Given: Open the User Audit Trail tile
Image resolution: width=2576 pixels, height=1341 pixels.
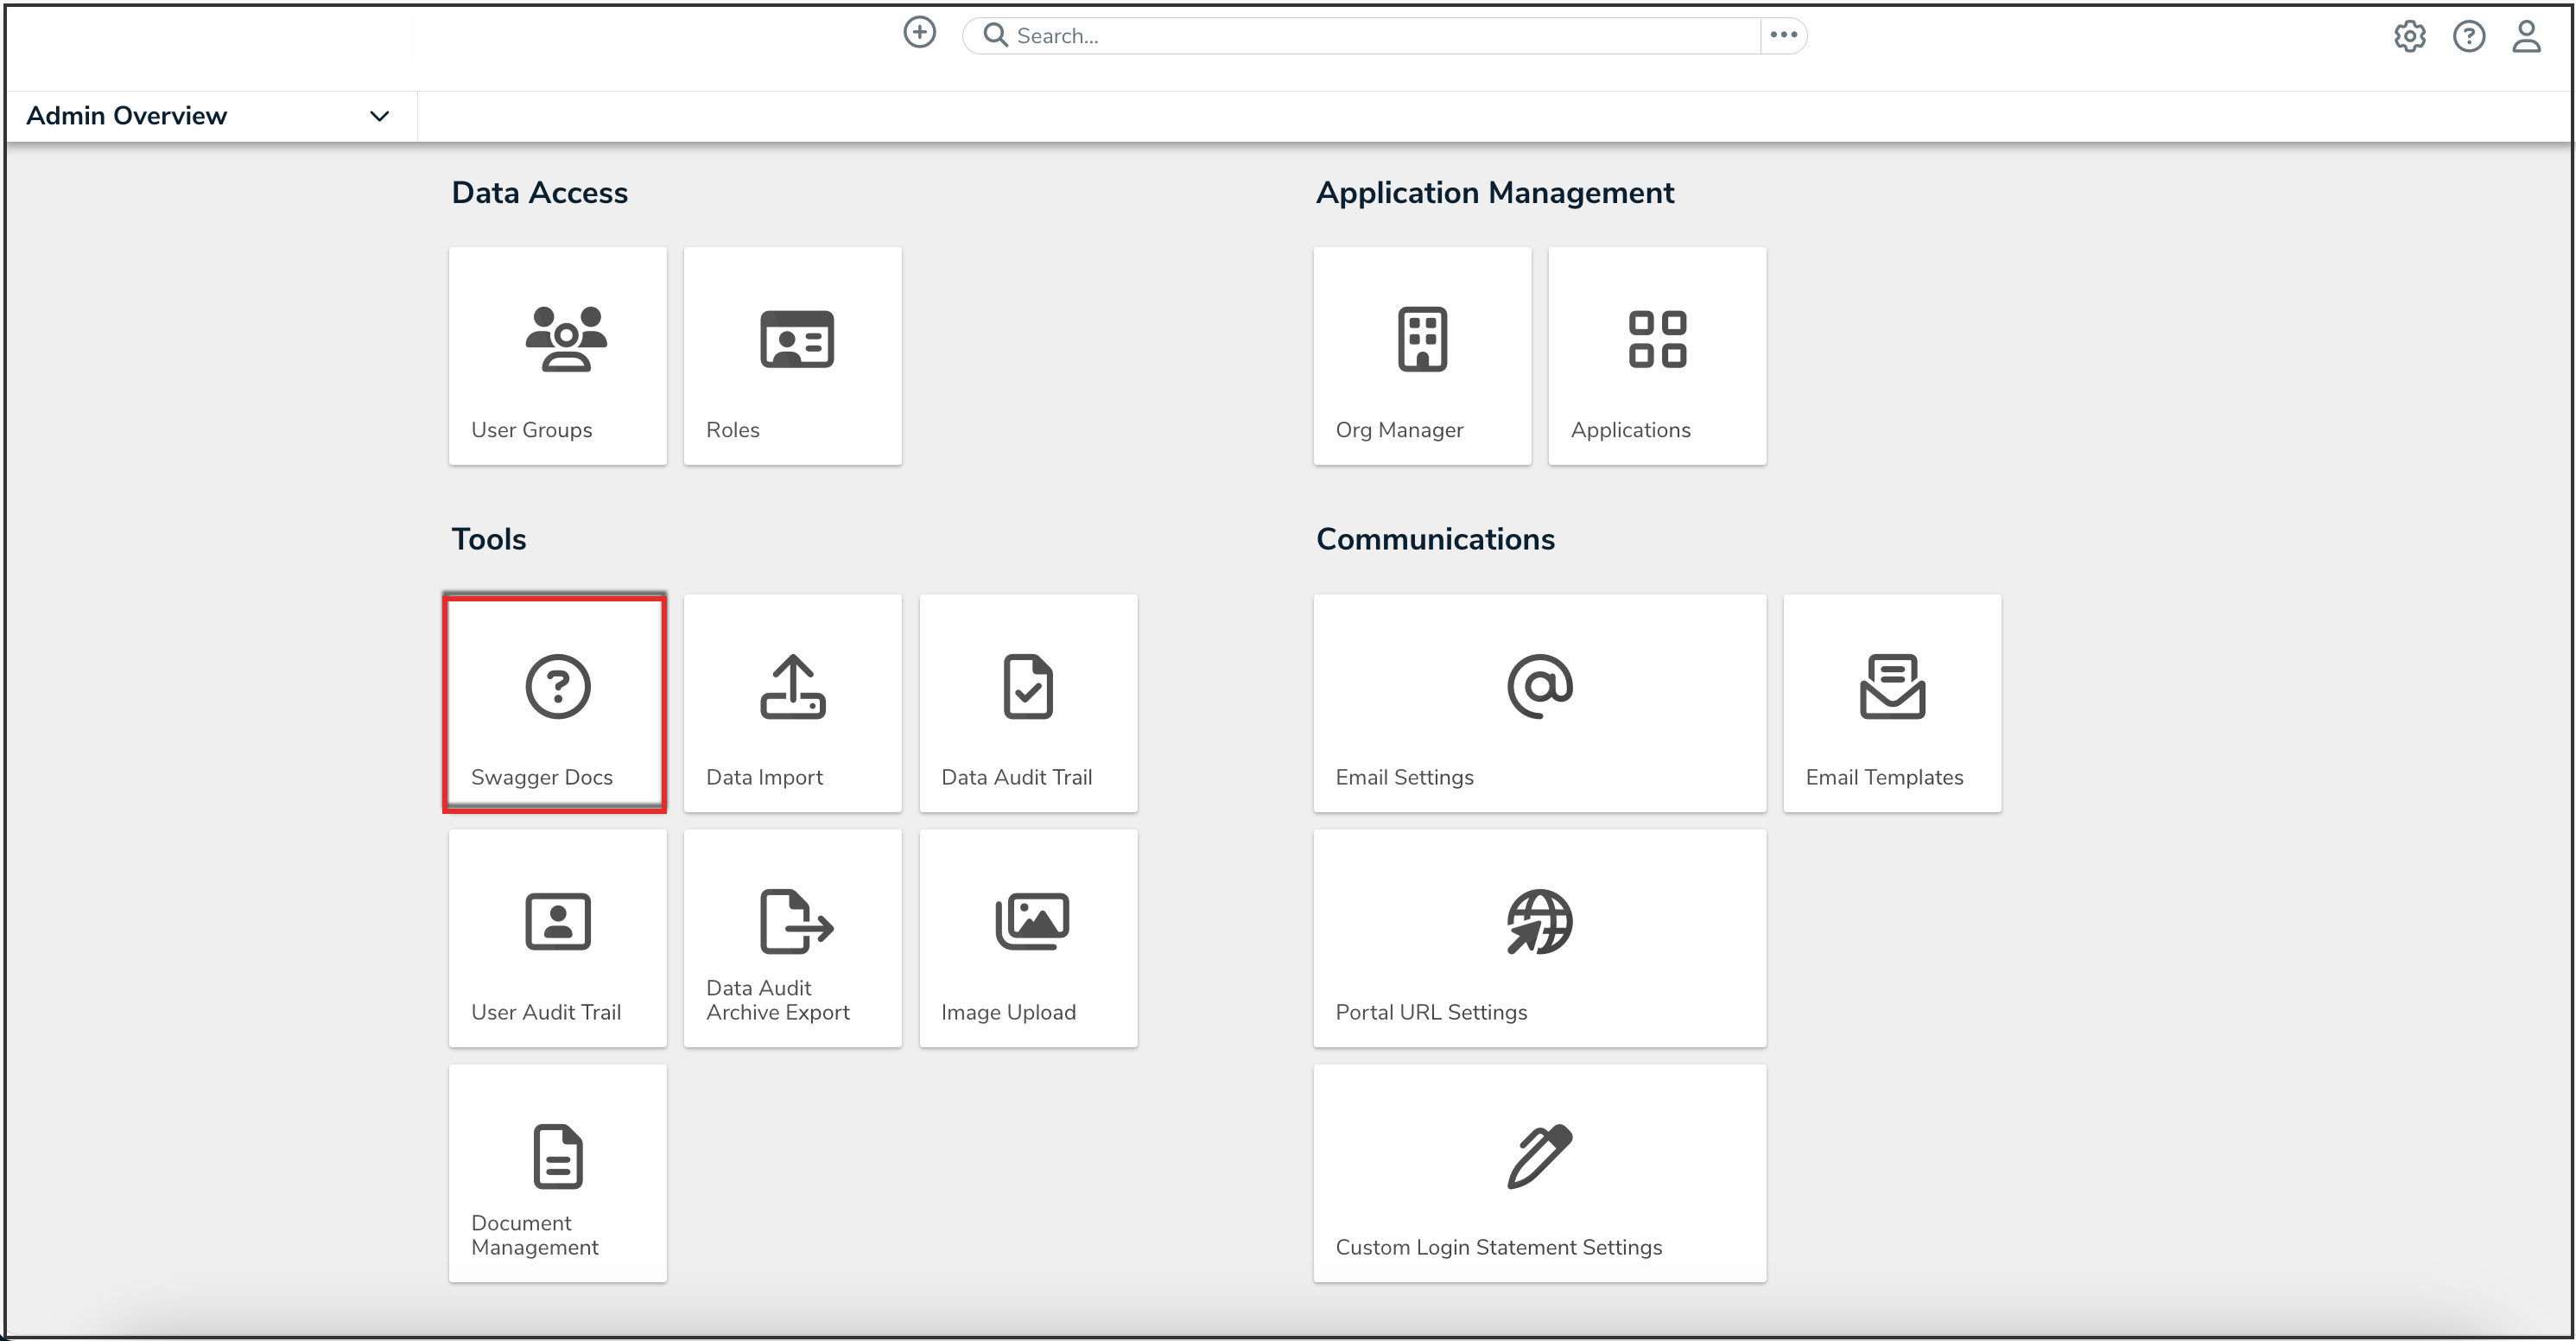Looking at the screenshot, I should tap(557, 938).
